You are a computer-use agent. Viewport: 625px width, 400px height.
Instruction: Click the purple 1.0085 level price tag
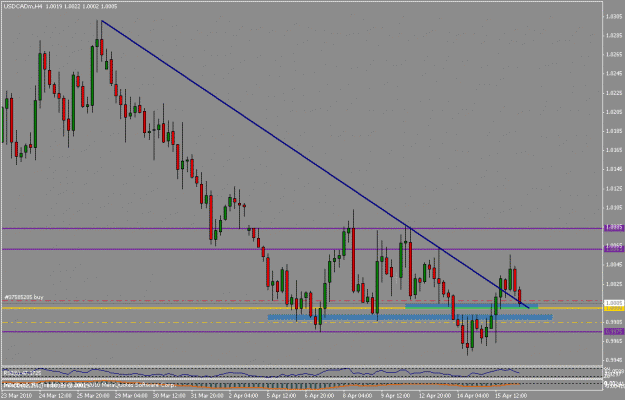pyautogui.click(x=614, y=228)
